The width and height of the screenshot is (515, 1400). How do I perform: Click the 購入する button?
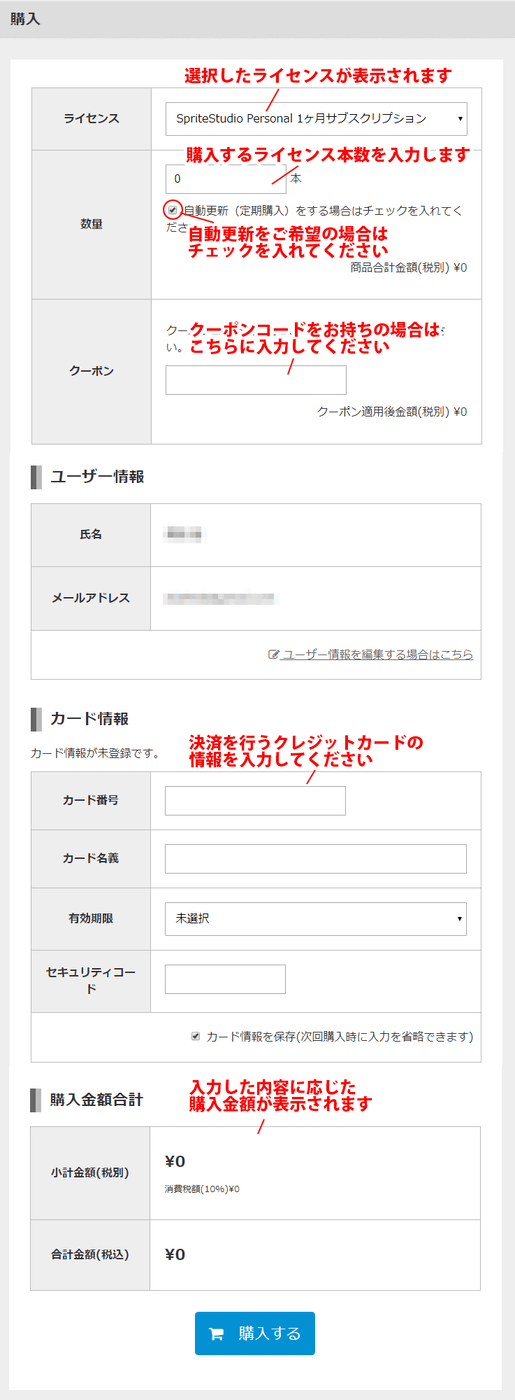coord(255,1333)
